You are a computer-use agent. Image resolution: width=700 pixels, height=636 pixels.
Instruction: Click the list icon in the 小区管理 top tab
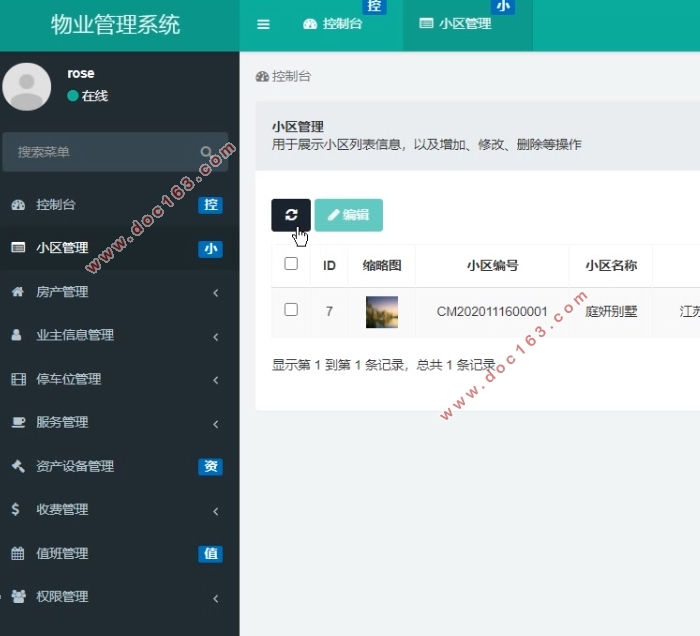(426, 23)
